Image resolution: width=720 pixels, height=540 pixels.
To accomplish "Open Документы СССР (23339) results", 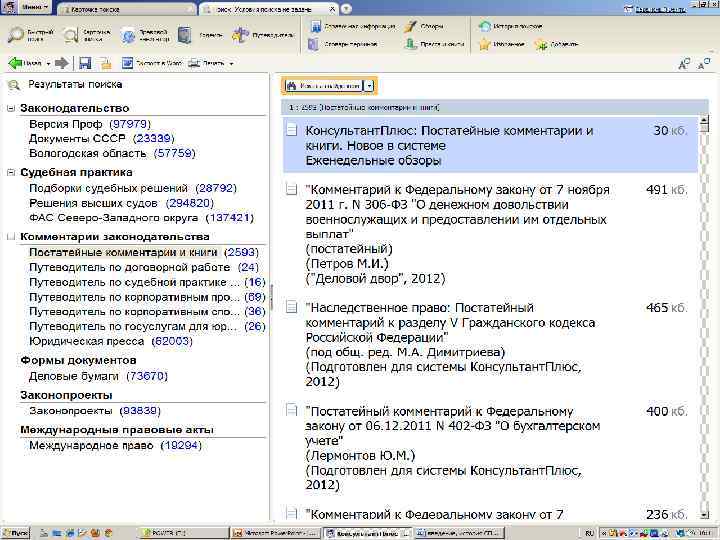I will click(101, 138).
